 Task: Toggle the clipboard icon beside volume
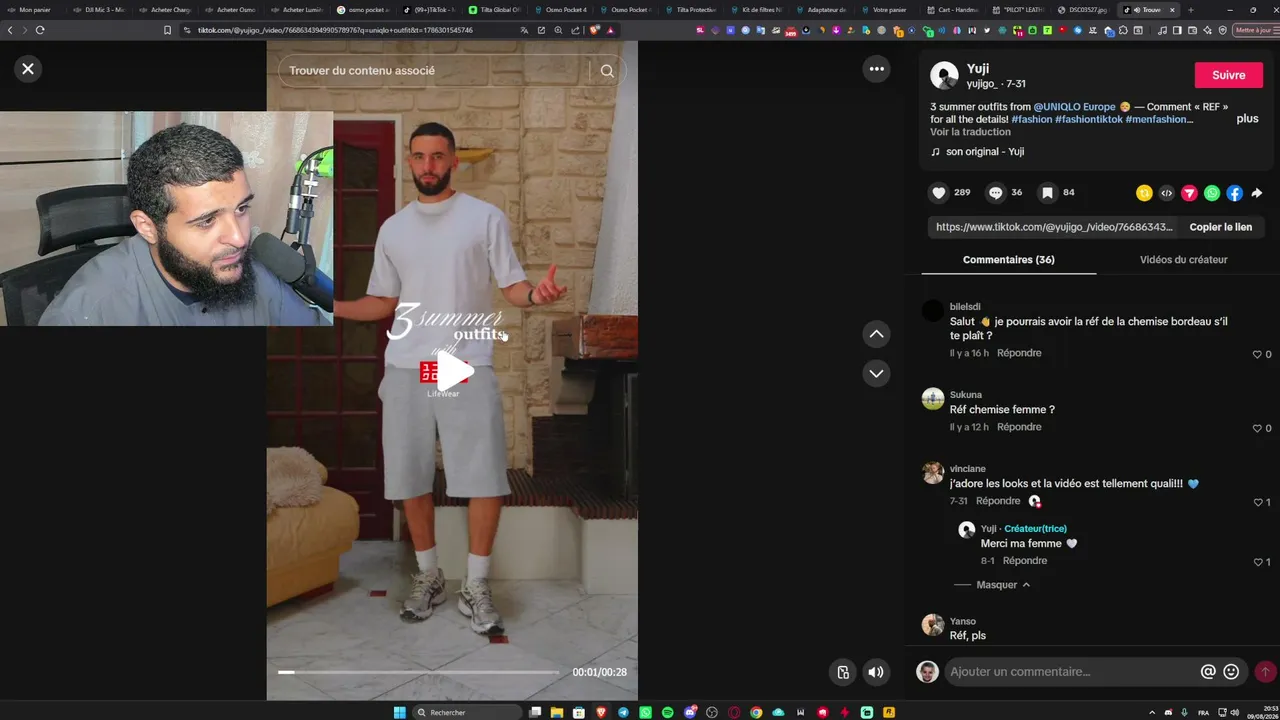pos(843,672)
